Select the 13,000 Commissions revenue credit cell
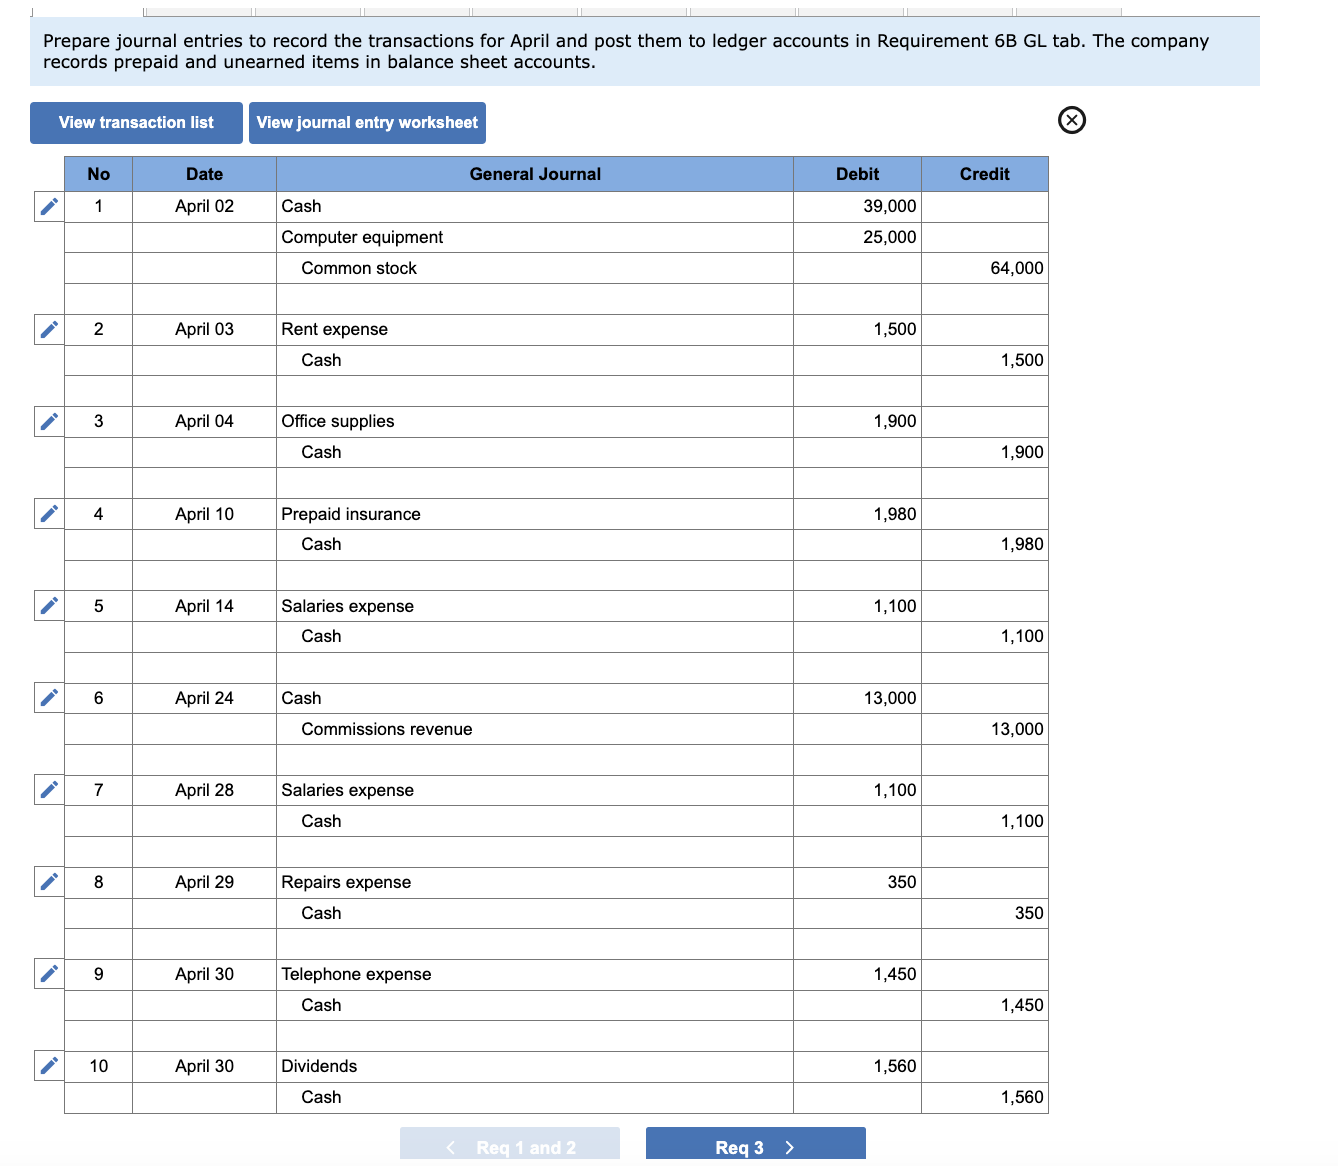The image size is (1338, 1166). [985, 729]
